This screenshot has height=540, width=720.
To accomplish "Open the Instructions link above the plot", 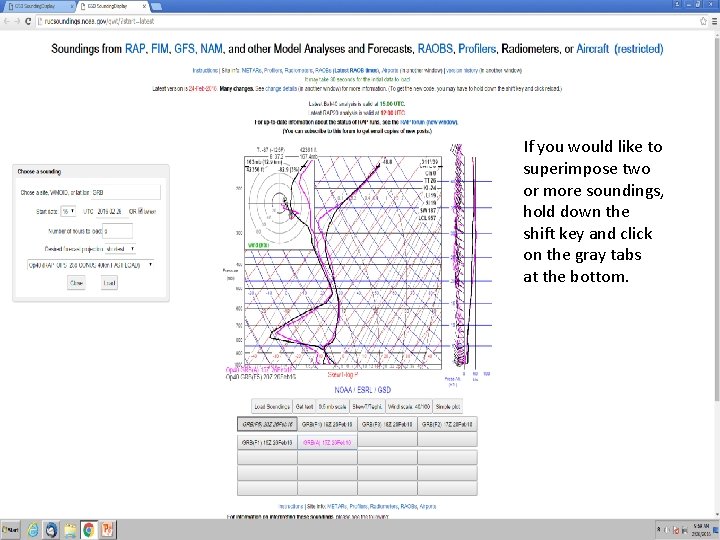I will pyautogui.click(x=205, y=70).
